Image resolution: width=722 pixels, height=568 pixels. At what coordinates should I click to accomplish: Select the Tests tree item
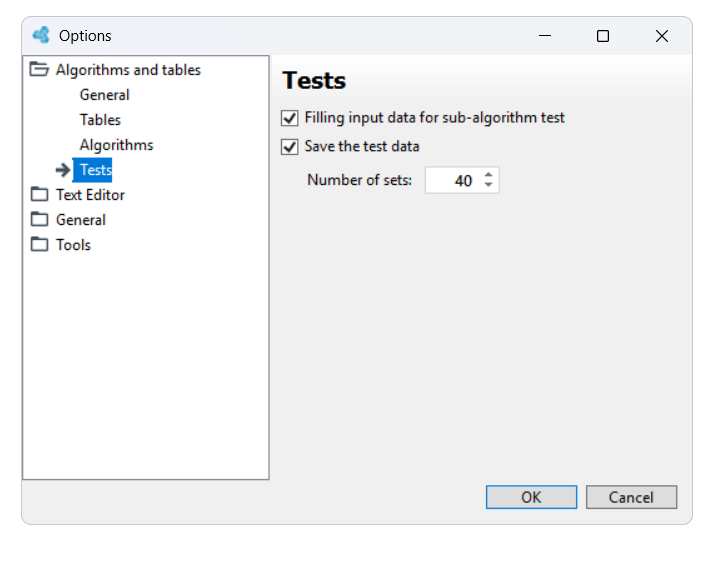pos(95,170)
